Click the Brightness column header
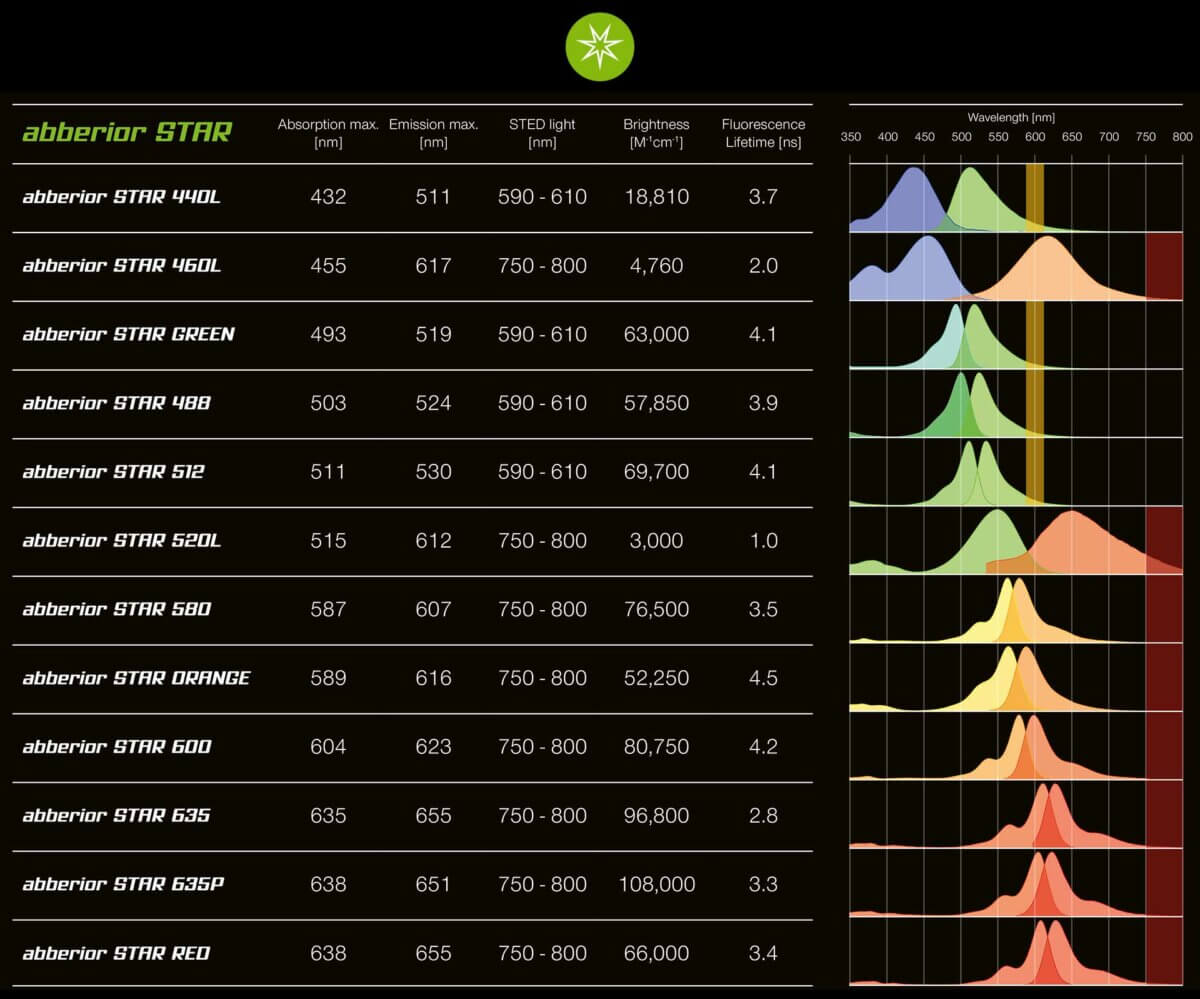Screen dimensions: 1200x999 click(x=656, y=131)
